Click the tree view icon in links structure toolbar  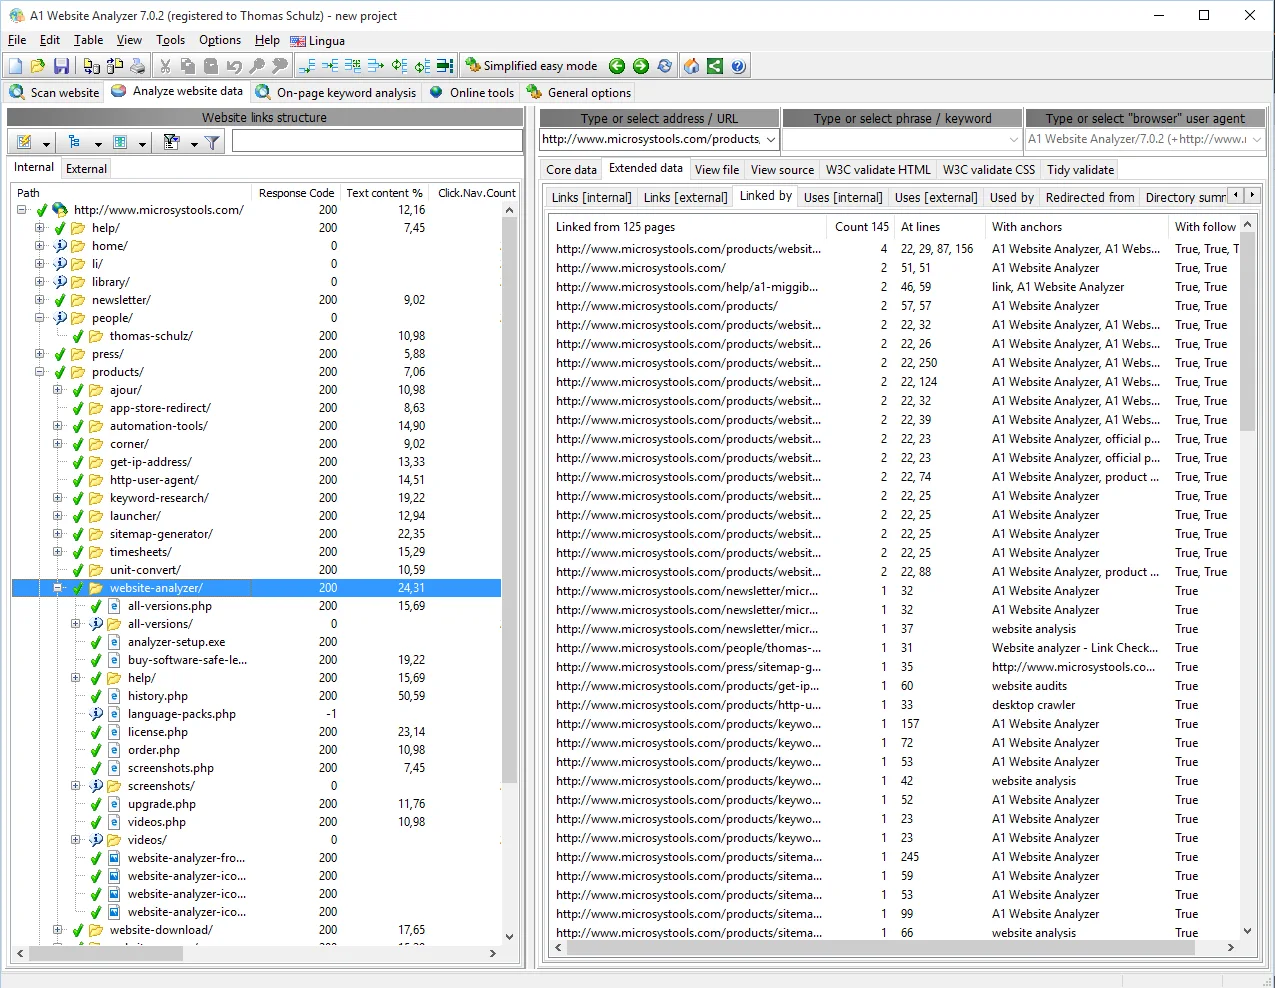coord(75,143)
